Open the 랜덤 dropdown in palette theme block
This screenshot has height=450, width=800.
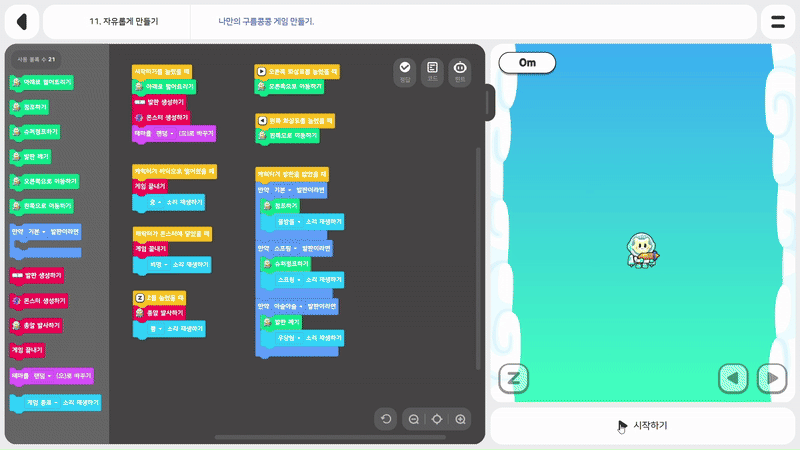coord(42,376)
